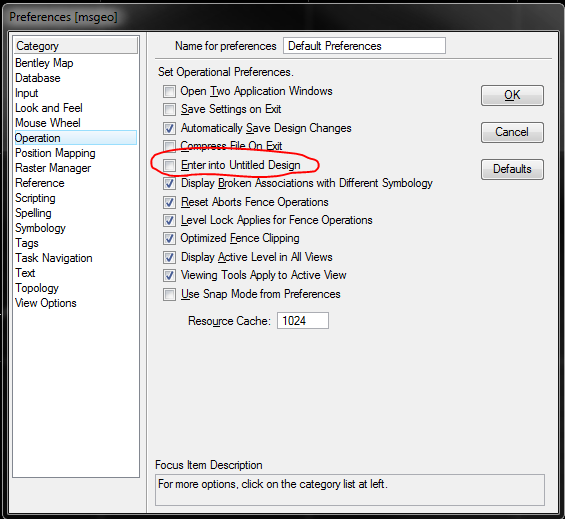Click the Cancel button
The image size is (565, 519).
[512, 132]
